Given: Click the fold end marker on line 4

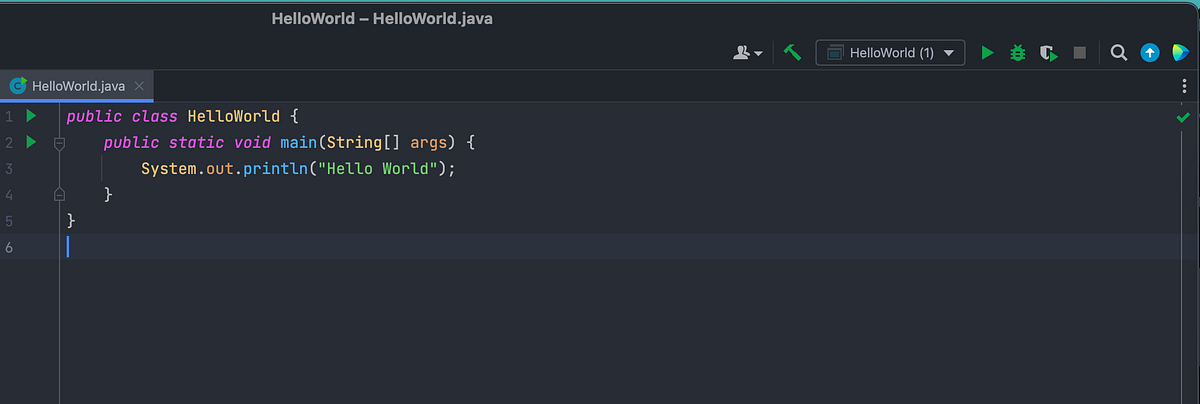Looking at the screenshot, I should click(59, 194).
